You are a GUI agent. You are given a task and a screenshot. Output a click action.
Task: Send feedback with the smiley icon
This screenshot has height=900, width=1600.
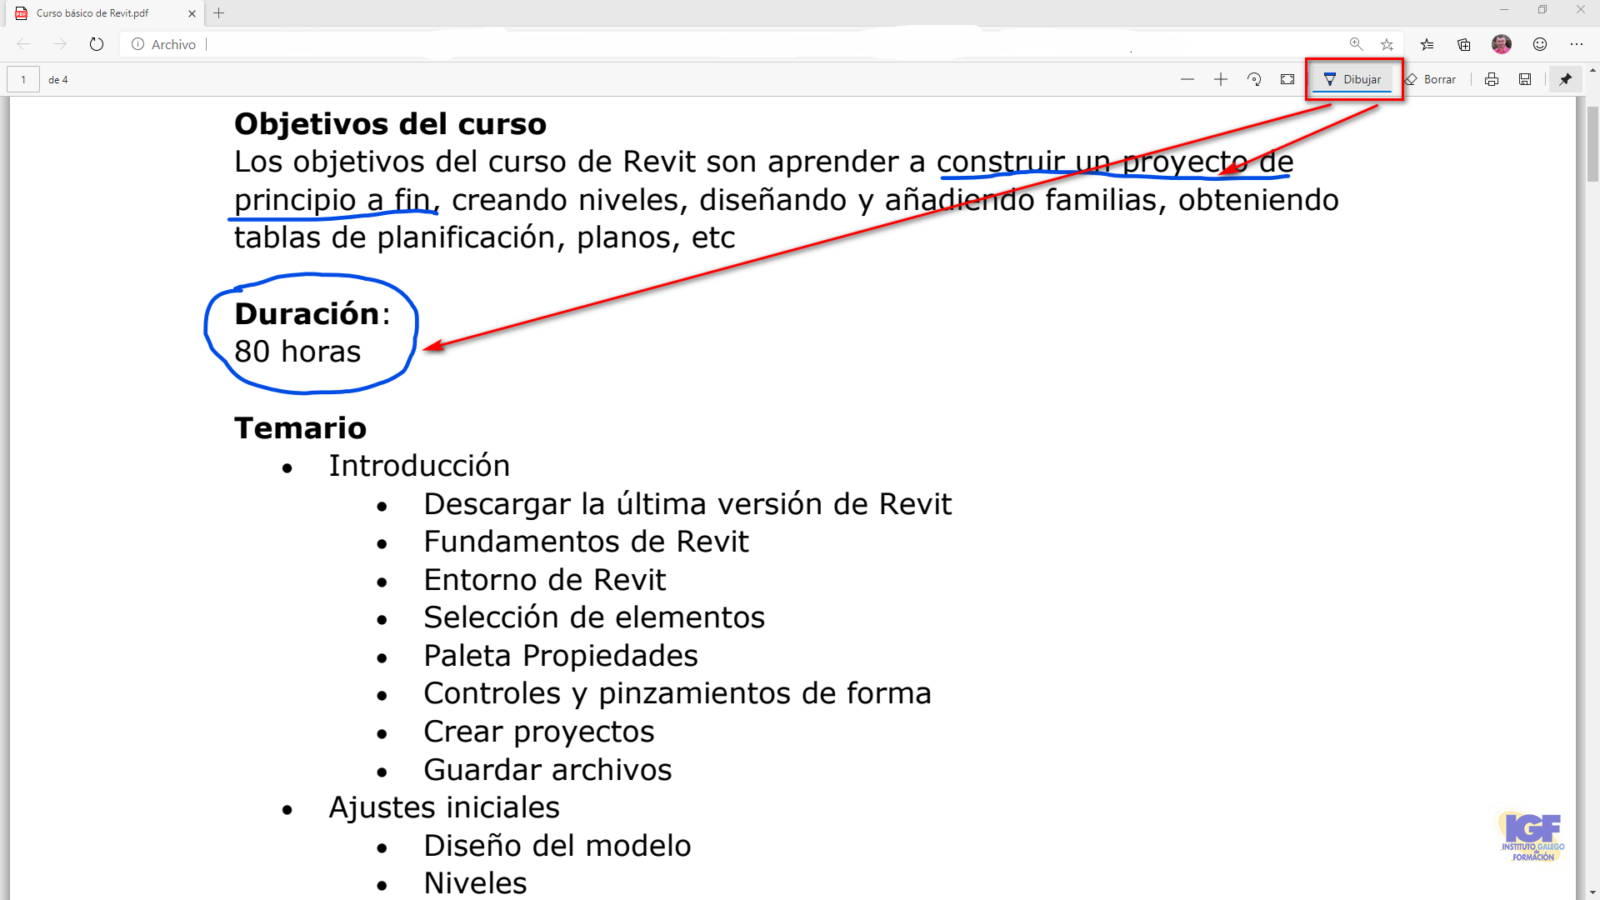click(x=1540, y=44)
